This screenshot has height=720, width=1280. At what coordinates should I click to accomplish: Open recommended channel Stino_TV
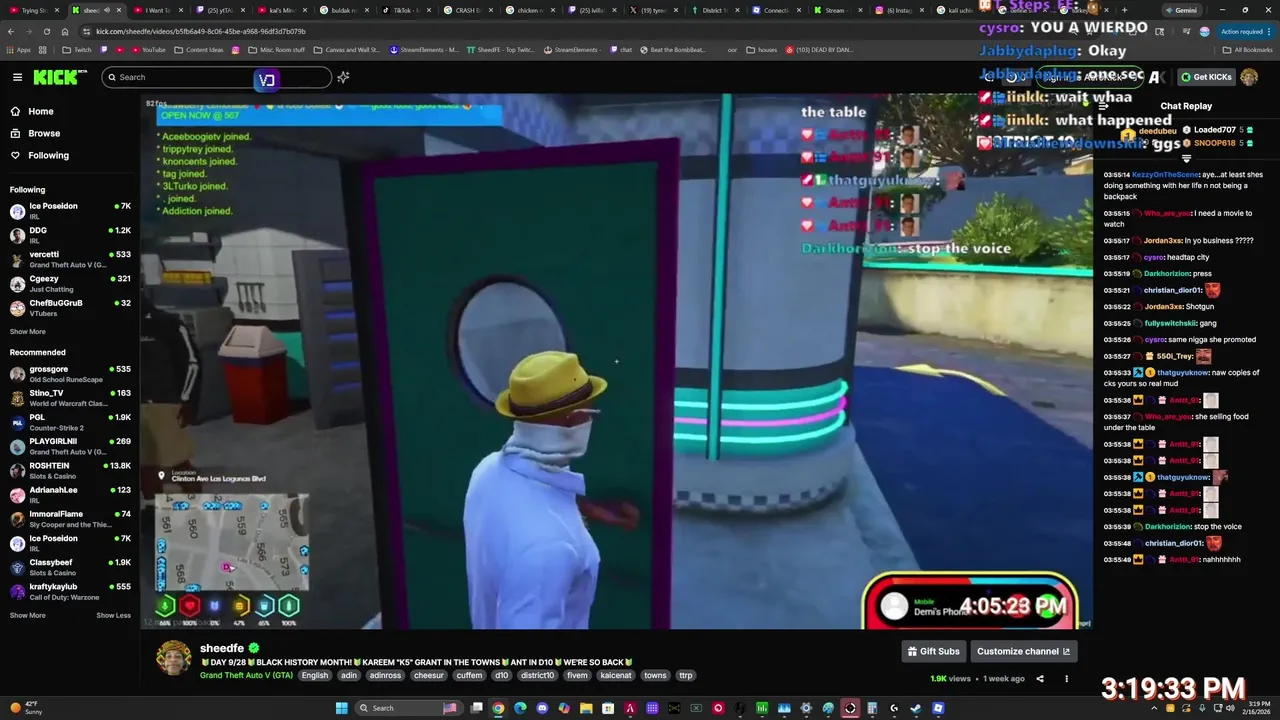(70, 398)
